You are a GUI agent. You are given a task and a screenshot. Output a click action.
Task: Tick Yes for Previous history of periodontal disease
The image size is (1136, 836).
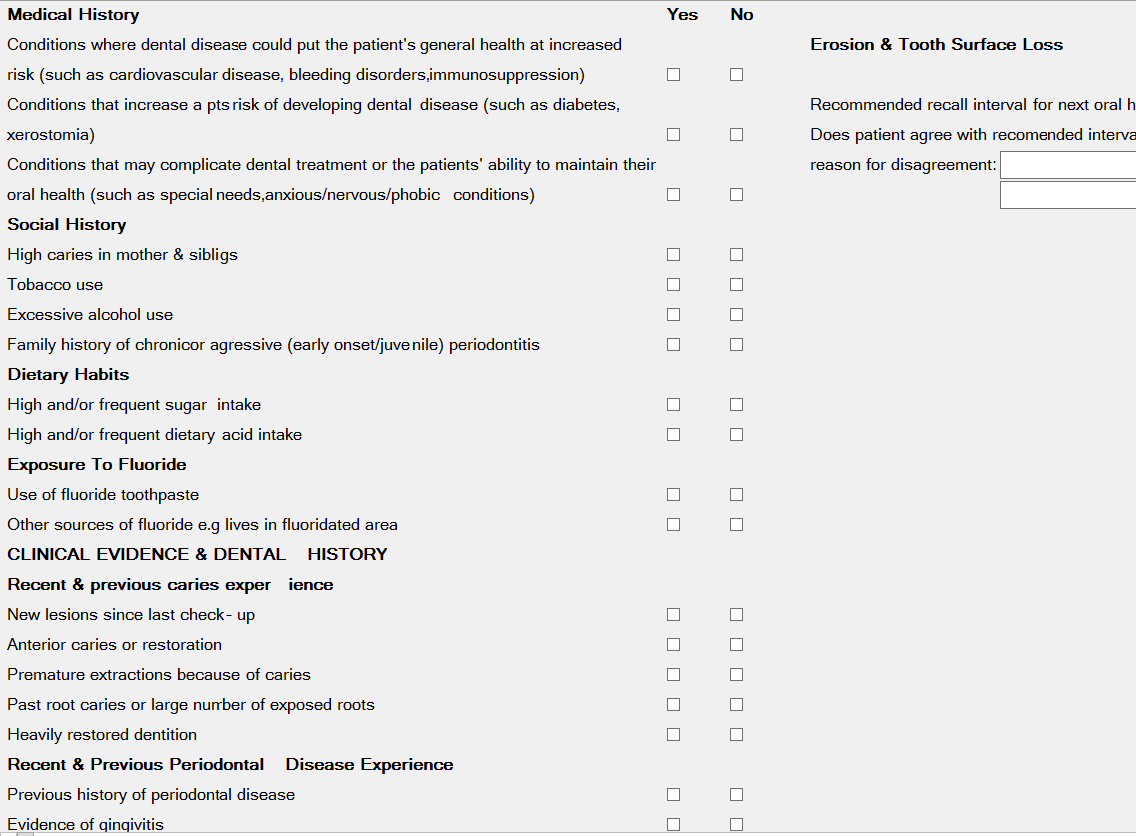coord(674,795)
